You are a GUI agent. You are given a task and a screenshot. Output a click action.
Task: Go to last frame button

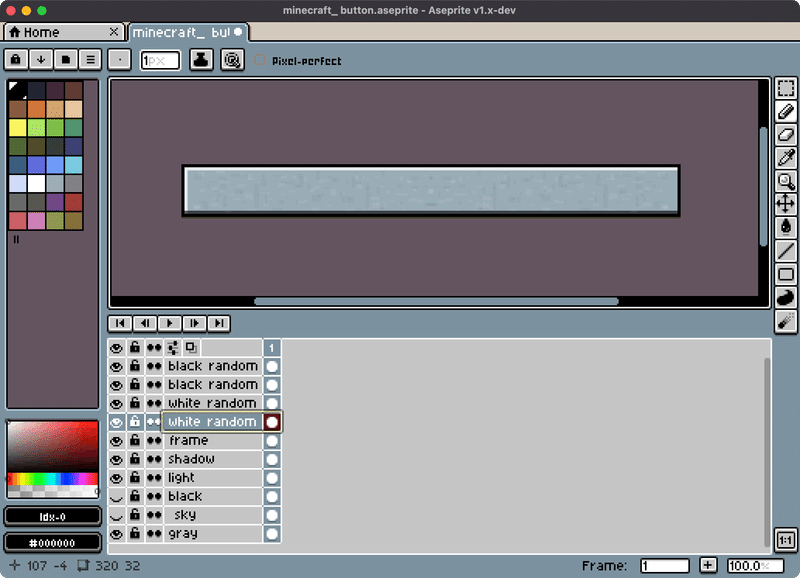[219, 323]
